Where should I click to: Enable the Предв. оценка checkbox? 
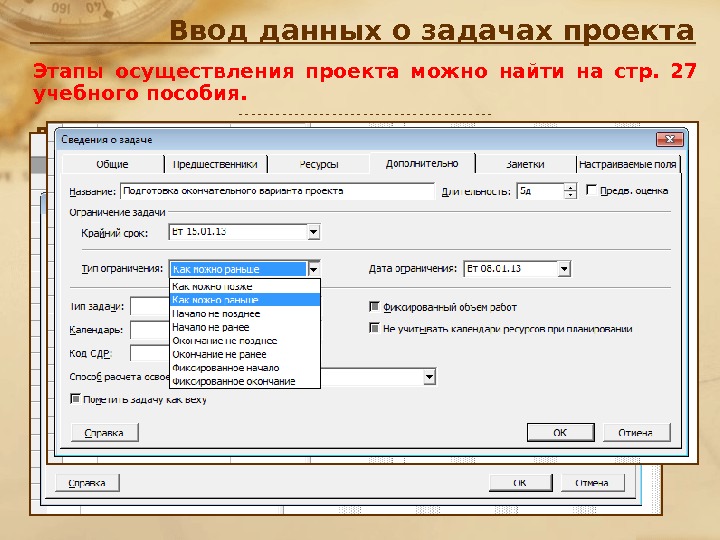click(591, 190)
